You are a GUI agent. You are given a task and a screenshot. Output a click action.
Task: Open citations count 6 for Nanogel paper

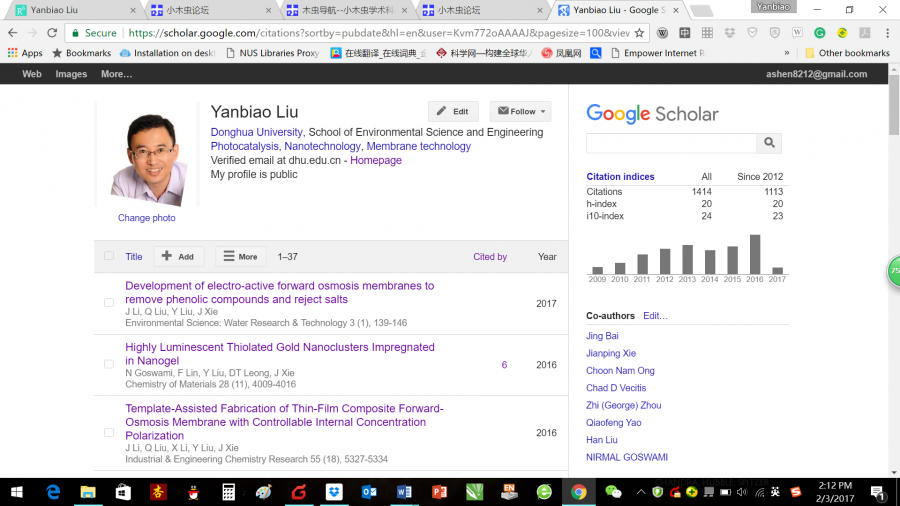[504, 365]
